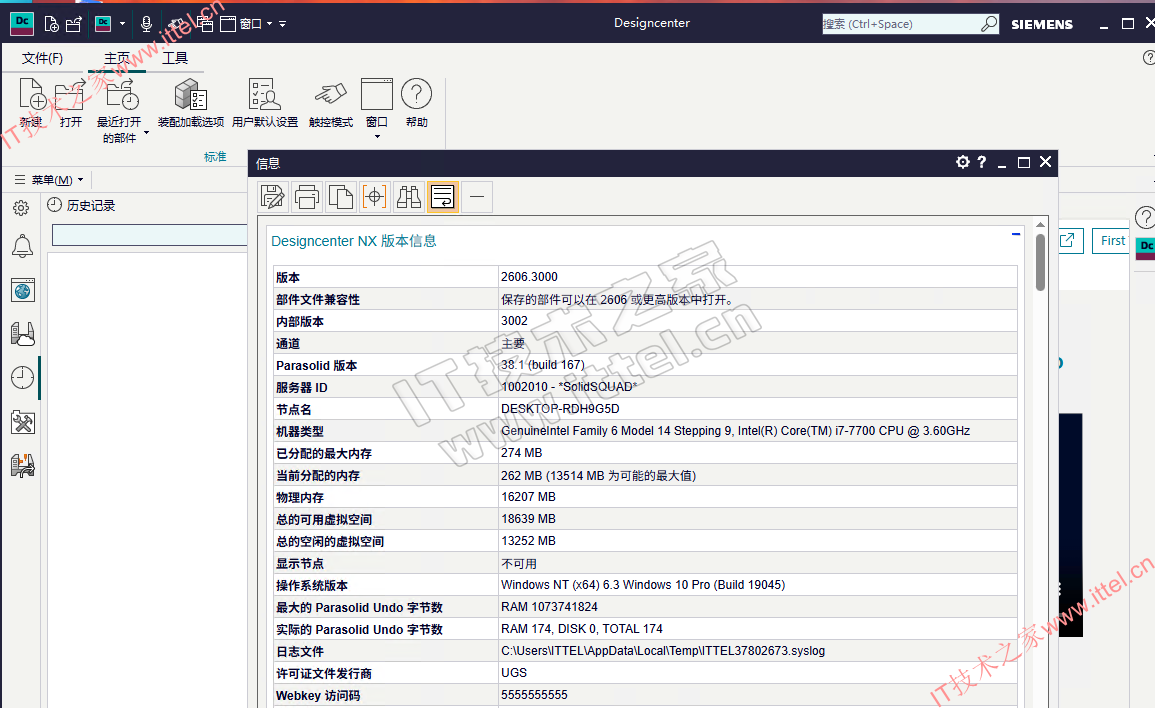1155x708 pixels.
Task: Open the quick access toolbar customize arrow
Action: tap(282, 24)
